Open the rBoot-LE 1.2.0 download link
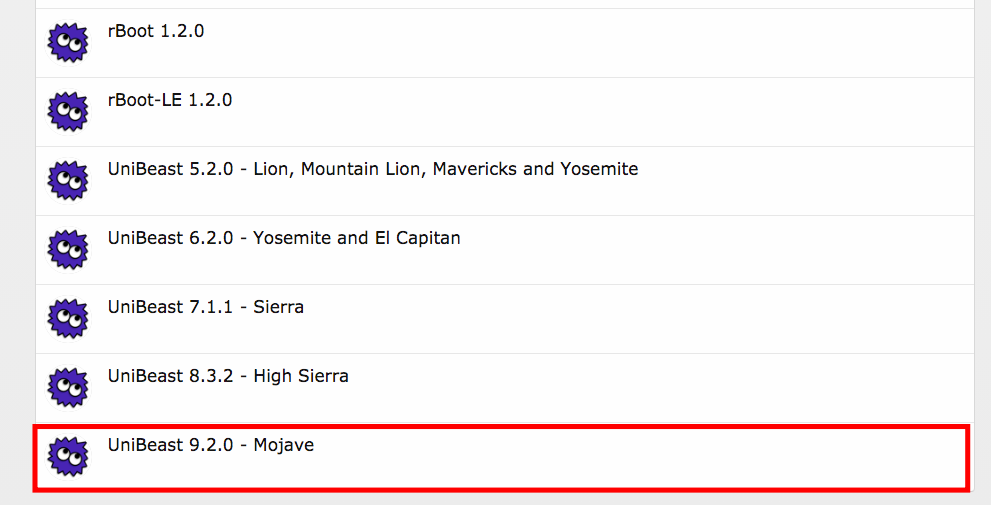This screenshot has width=991, height=505. pyautogui.click(x=170, y=100)
